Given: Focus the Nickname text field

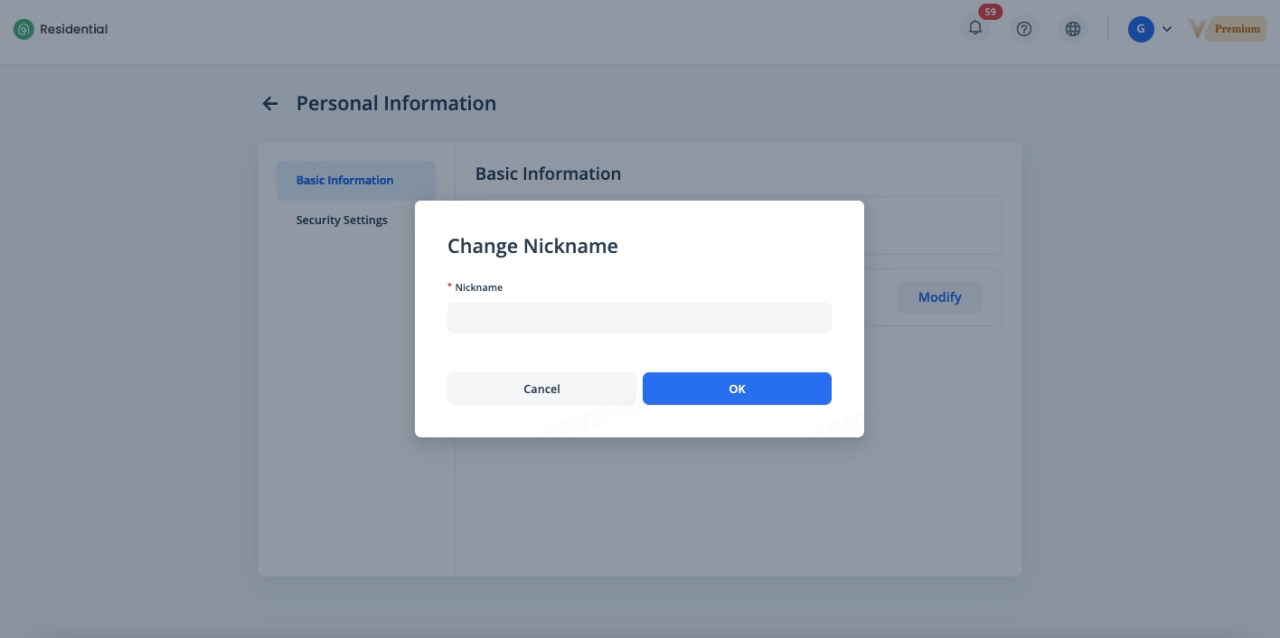Looking at the screenshot, I should tap(639, 319).
